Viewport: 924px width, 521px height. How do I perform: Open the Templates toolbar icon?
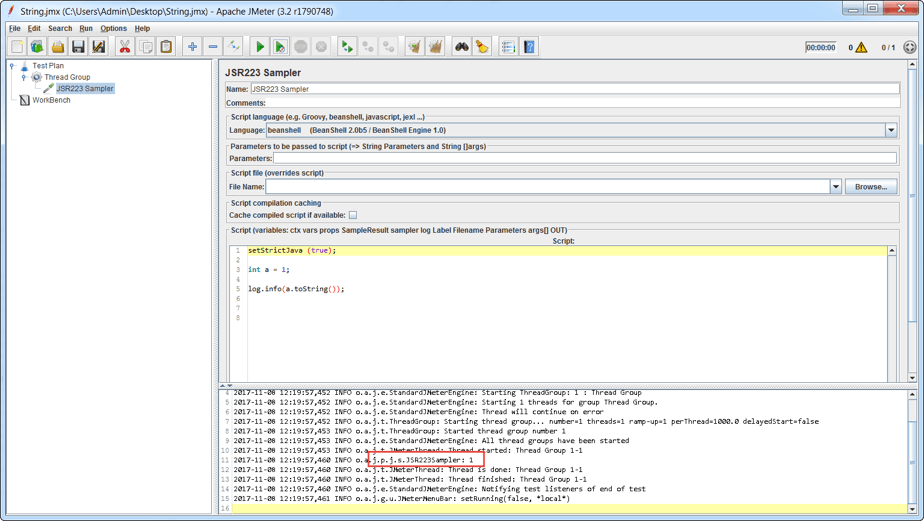tap(37, 47)
